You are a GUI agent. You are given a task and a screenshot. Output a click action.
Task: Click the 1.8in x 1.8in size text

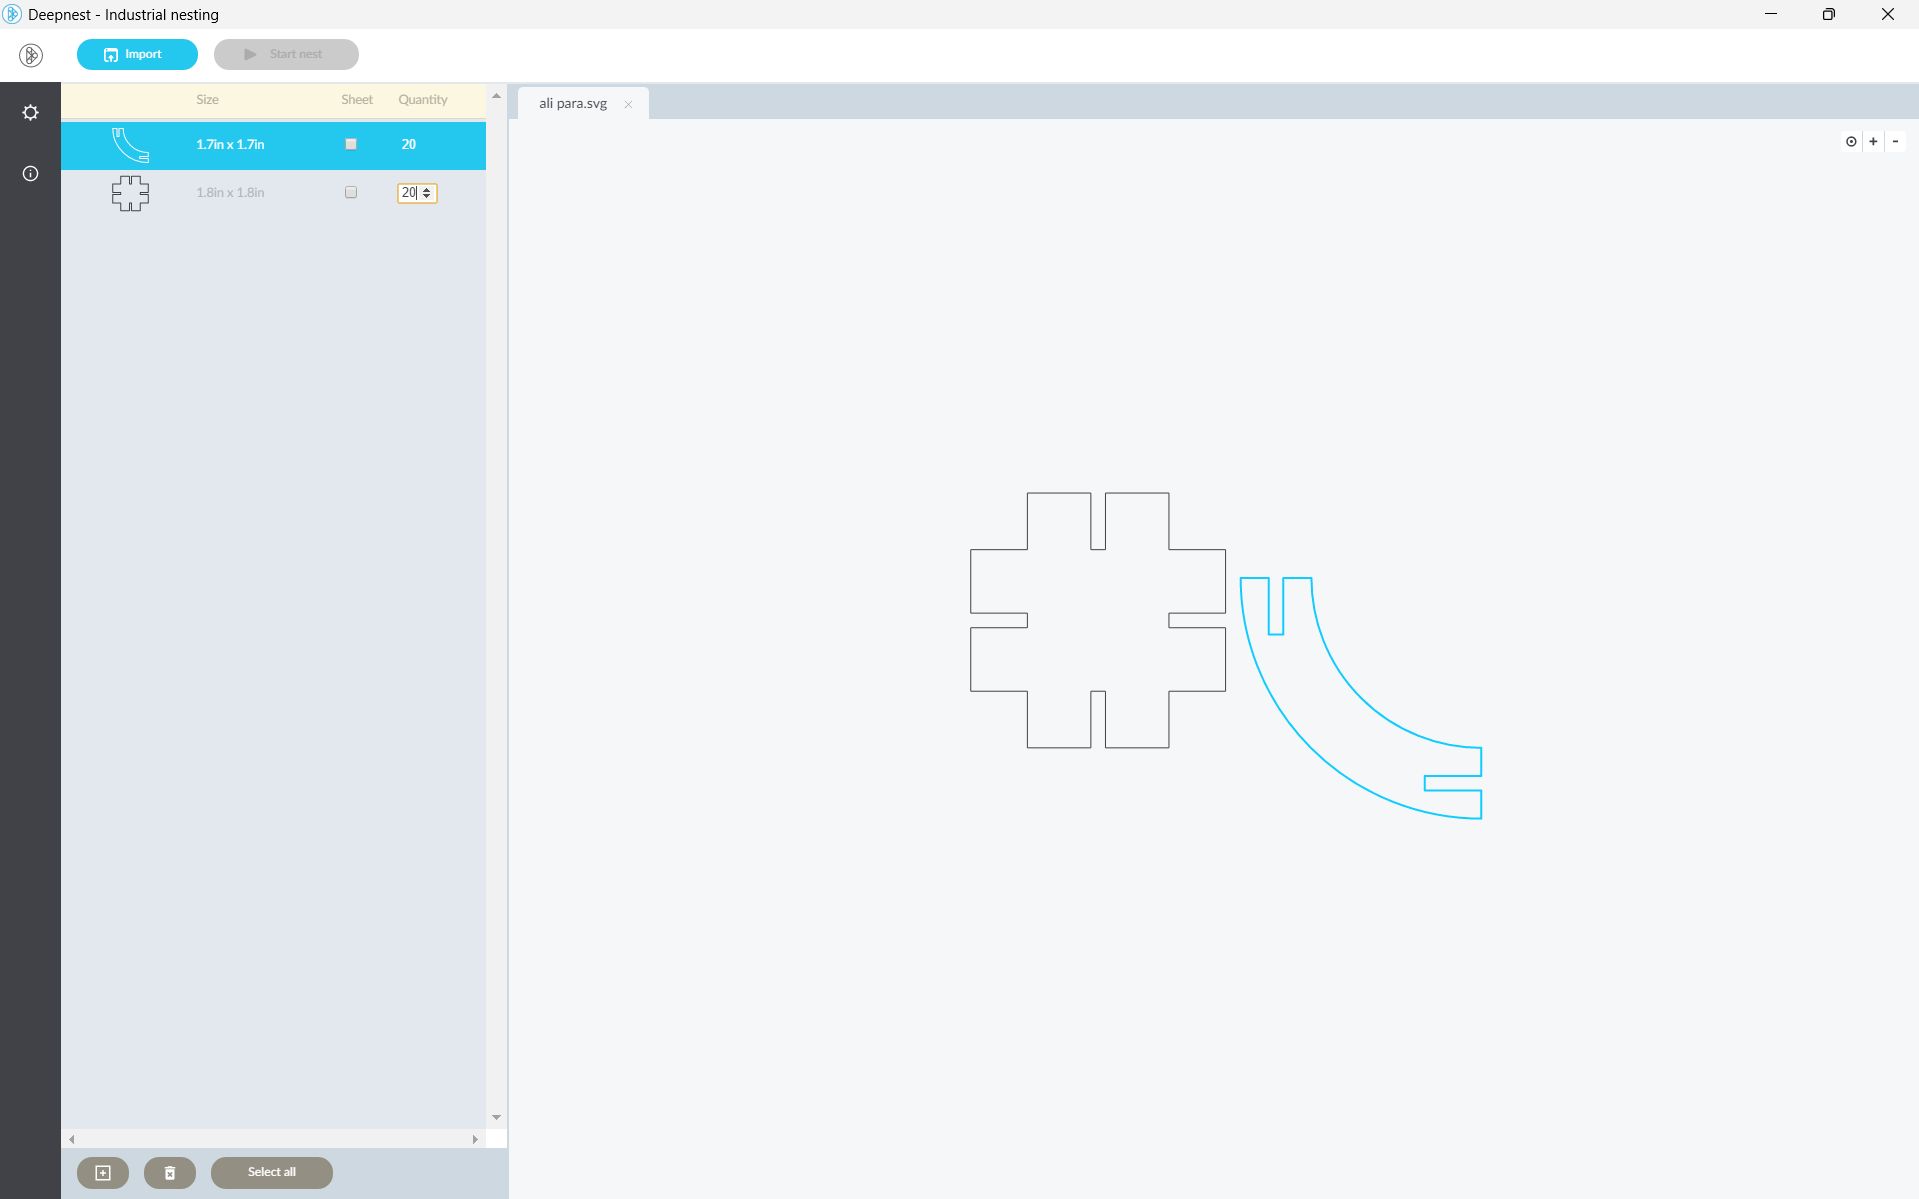click(230, 192)
